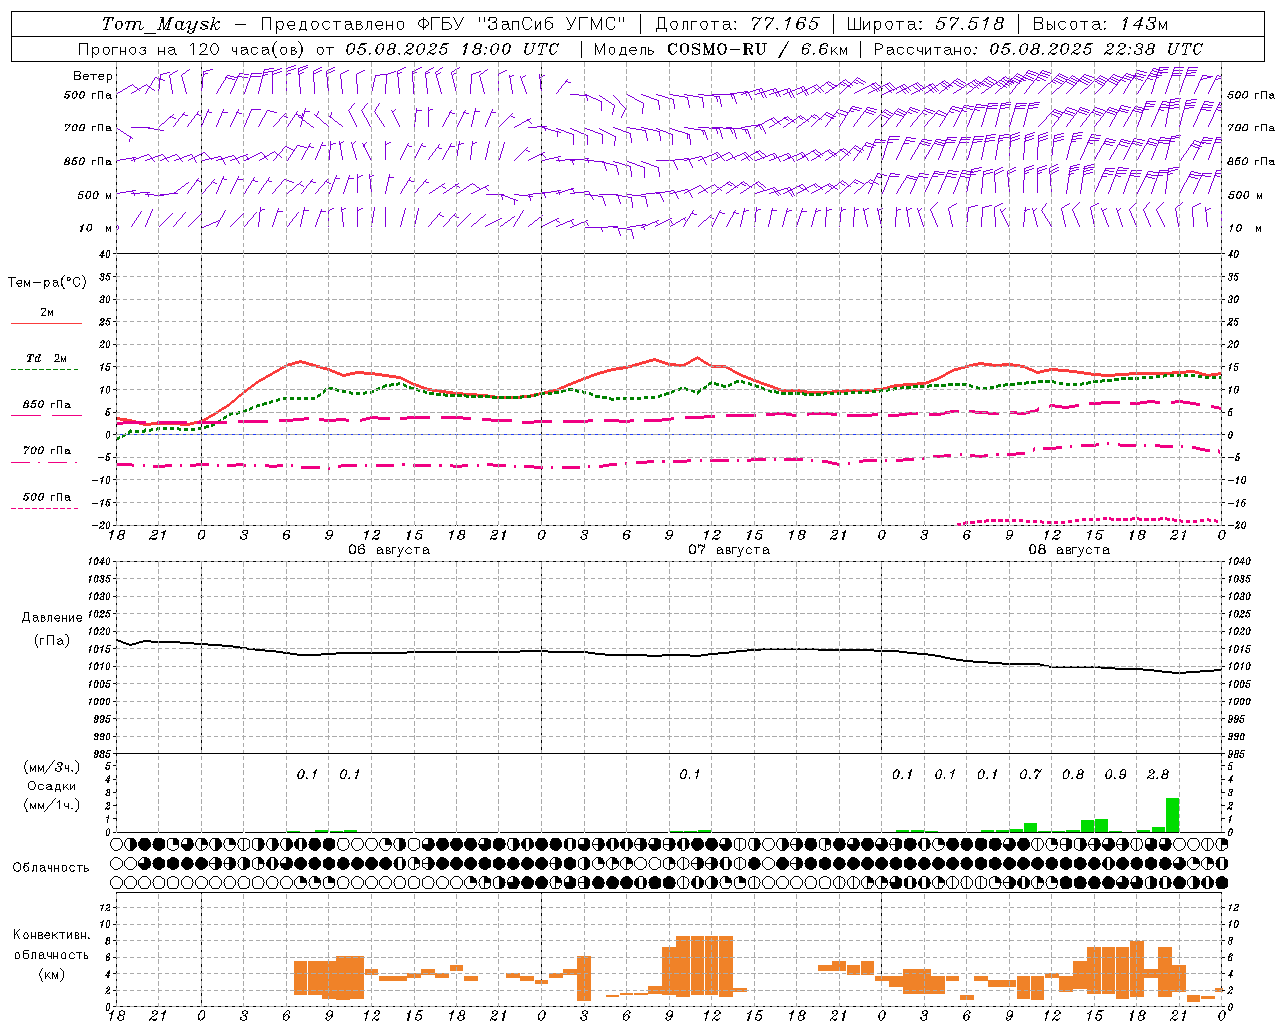Viewport: 1280px width, 1024px height.
Task: Click the Модель COSMO-RU / 6.6км text
Action: point(720,49)
